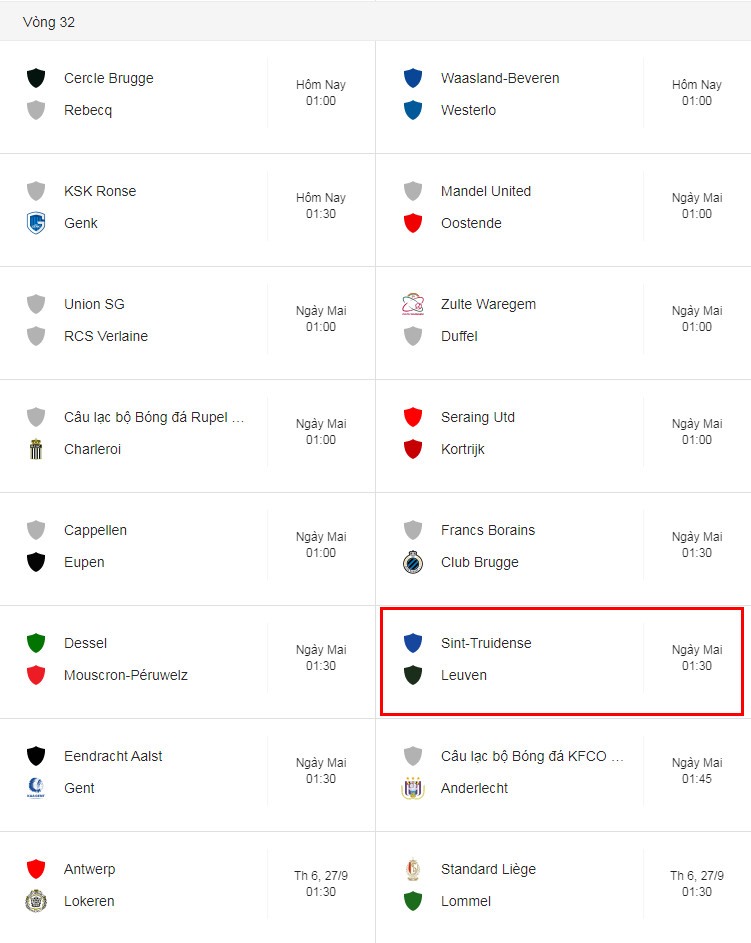The height and width of the screenshot is (943, 751).
Task: Click the Charleroi zebra crest icon
Action: [36, 449]
